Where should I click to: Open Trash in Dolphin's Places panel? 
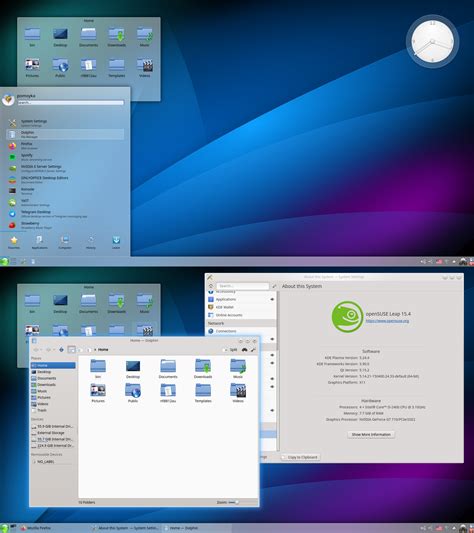pyautogui.click(x=53, y=410)
